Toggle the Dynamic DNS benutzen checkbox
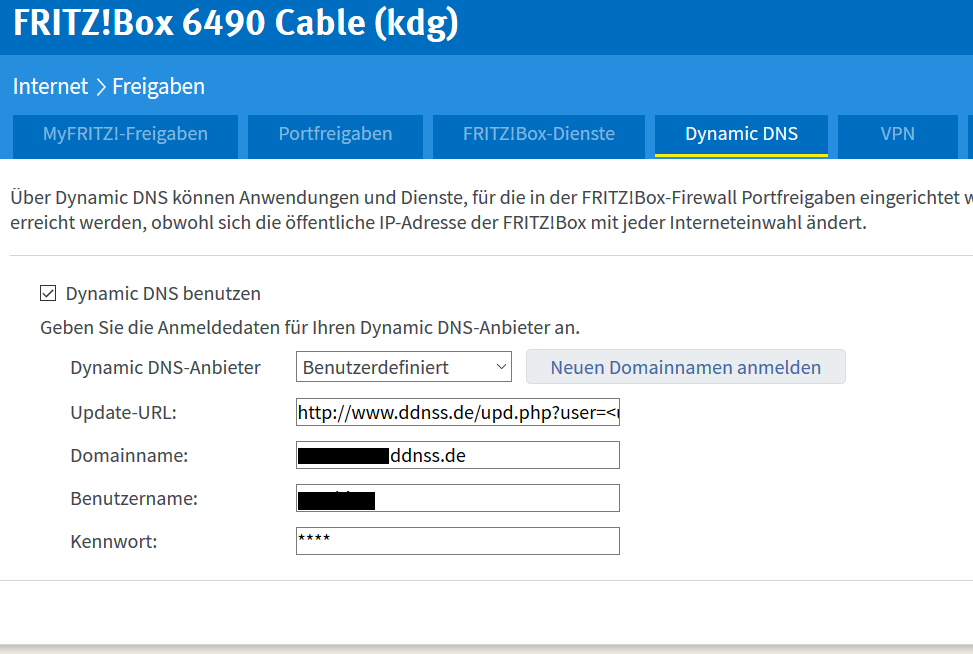973x654 pixels. 48,294
